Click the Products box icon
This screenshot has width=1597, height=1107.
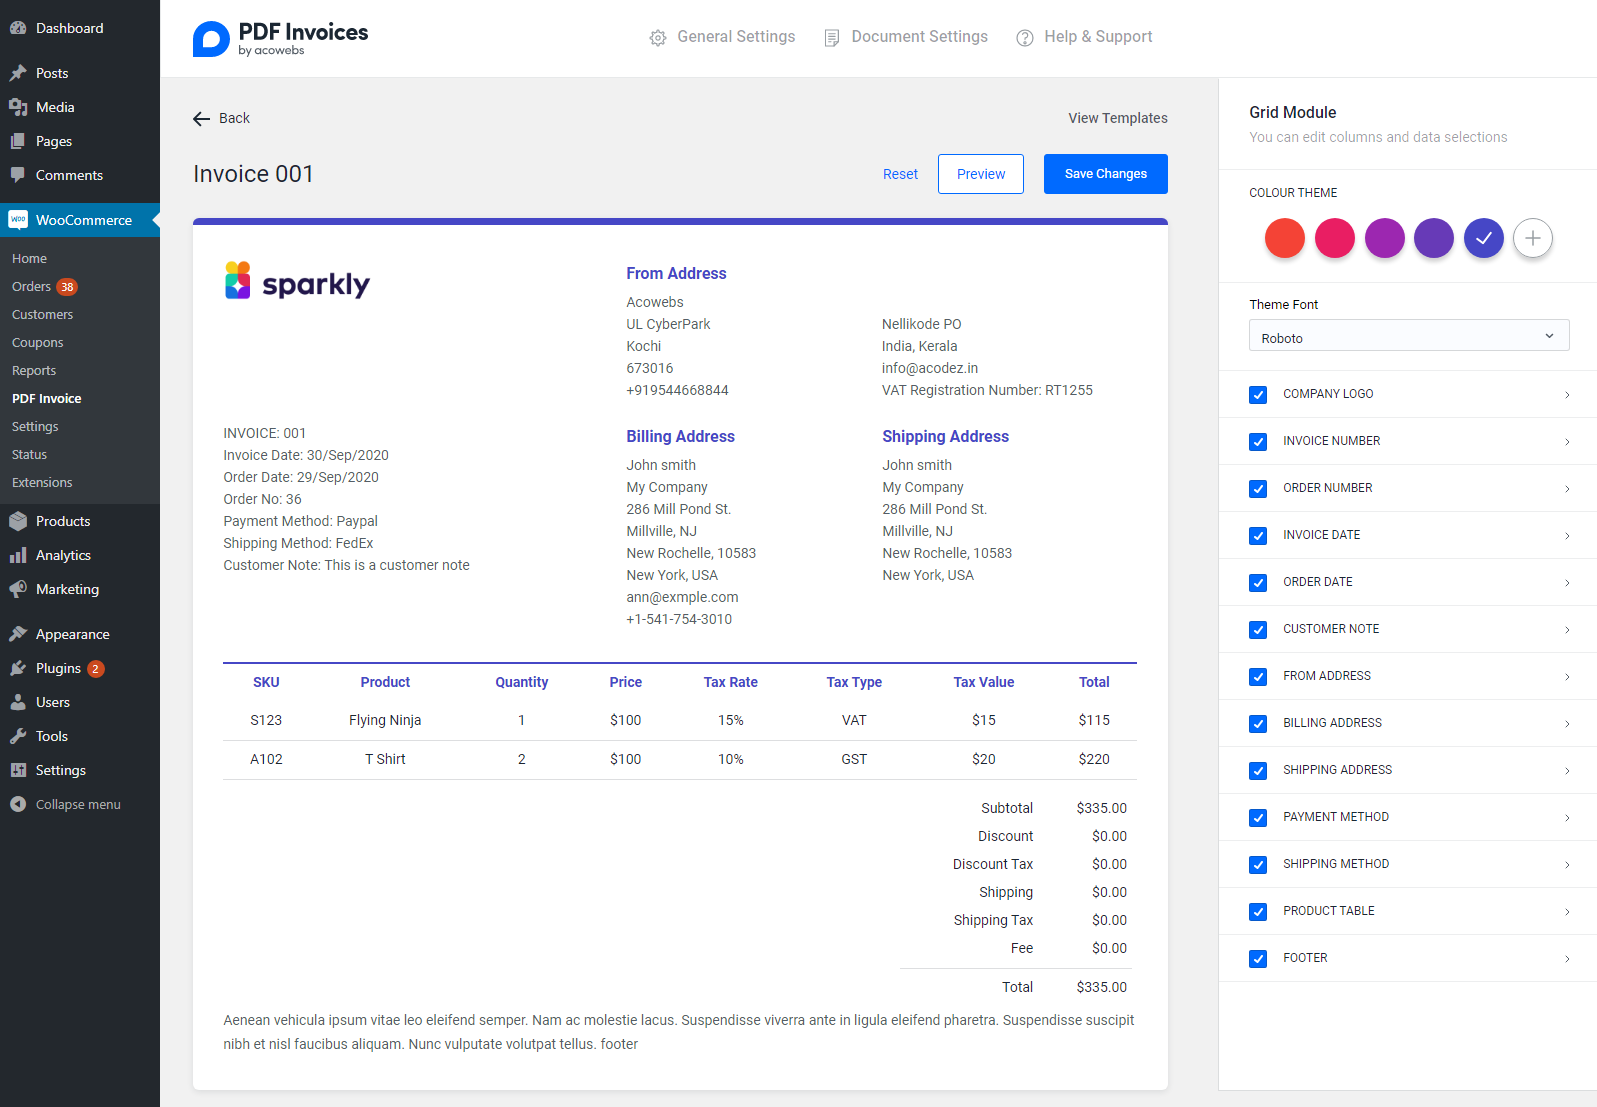click(x=18, y=521)
